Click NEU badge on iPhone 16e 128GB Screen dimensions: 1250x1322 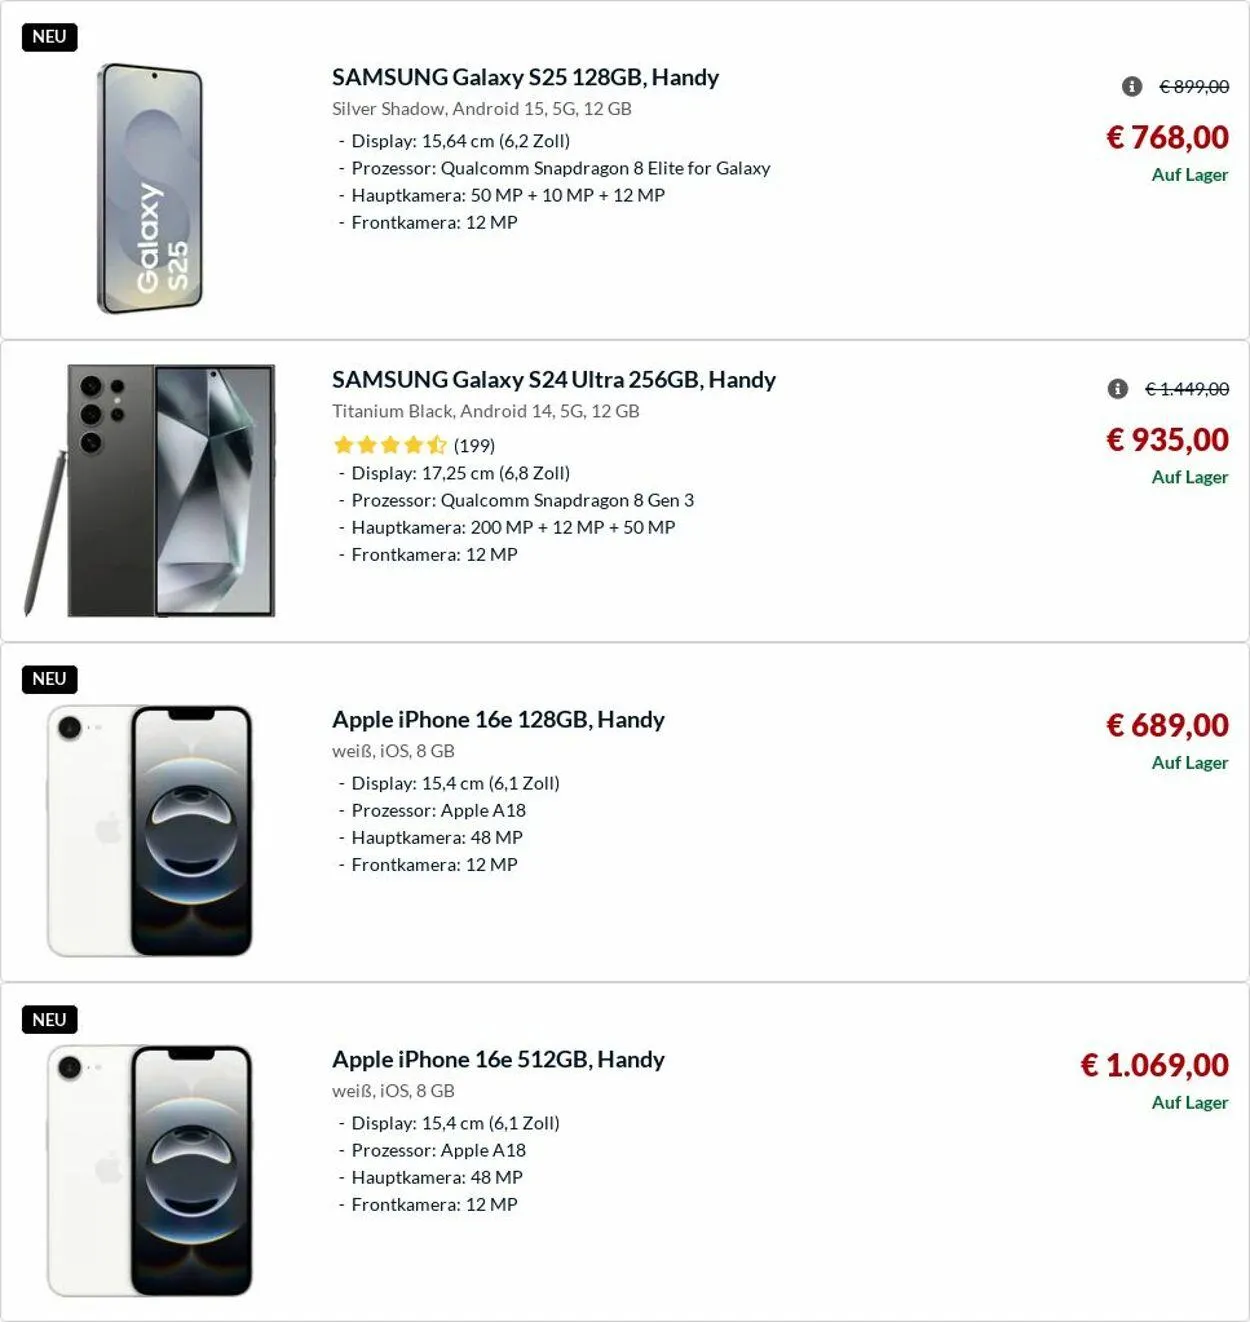(x=49, y=679)
